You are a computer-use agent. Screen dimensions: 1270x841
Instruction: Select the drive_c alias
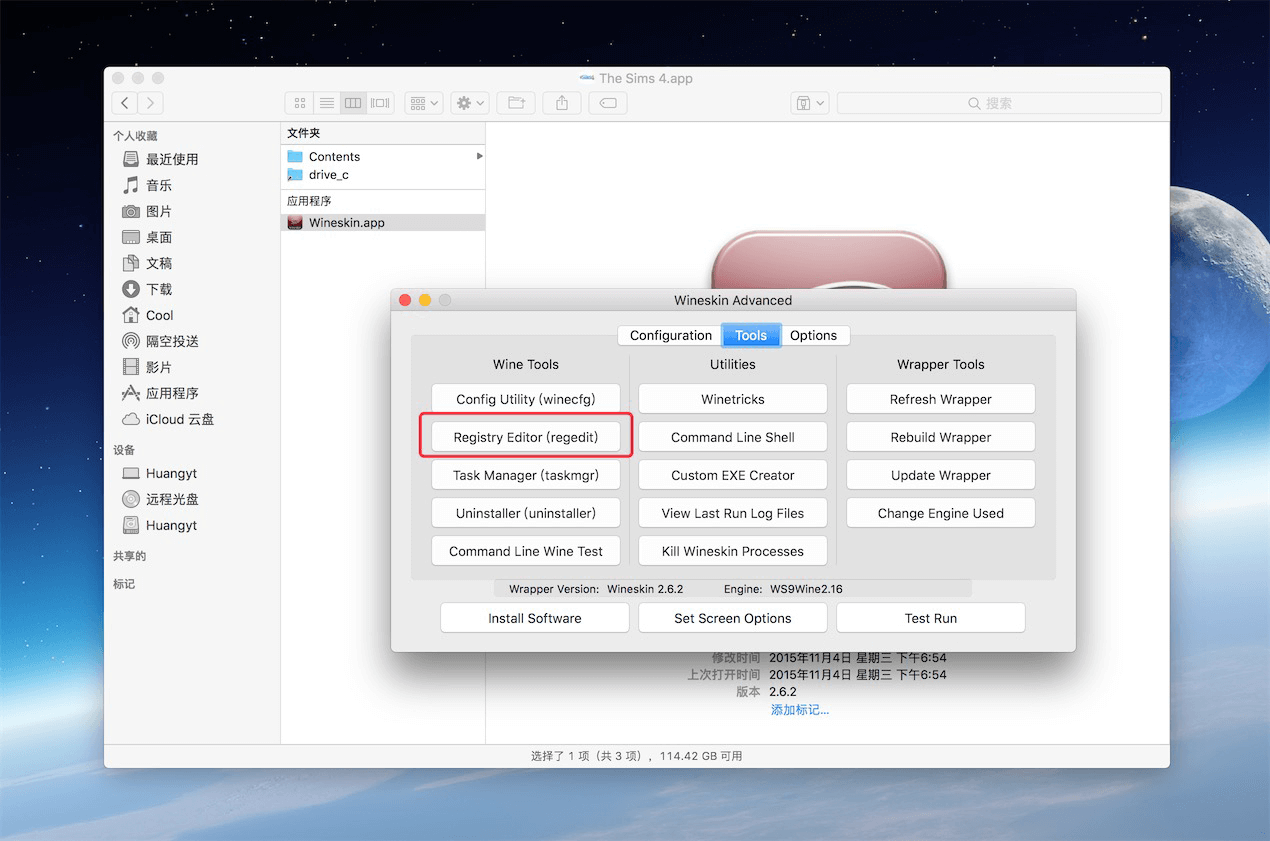(x=383, y=174)
